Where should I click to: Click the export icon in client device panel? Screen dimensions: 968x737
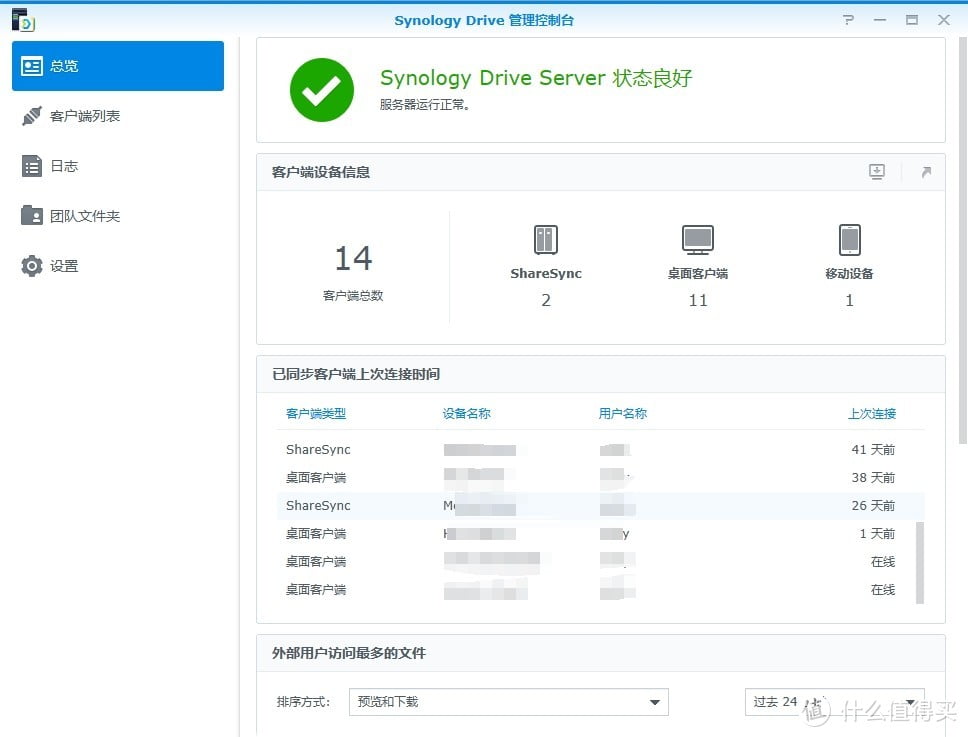877,172
